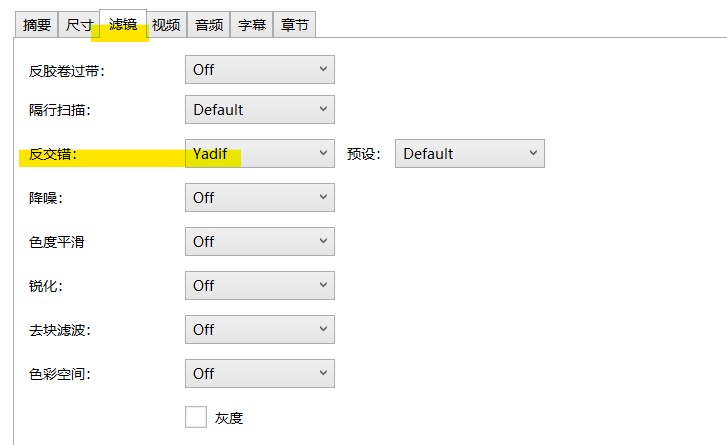
Task: Expand the 色度平滑 dropdown
Action: point(260,242)
